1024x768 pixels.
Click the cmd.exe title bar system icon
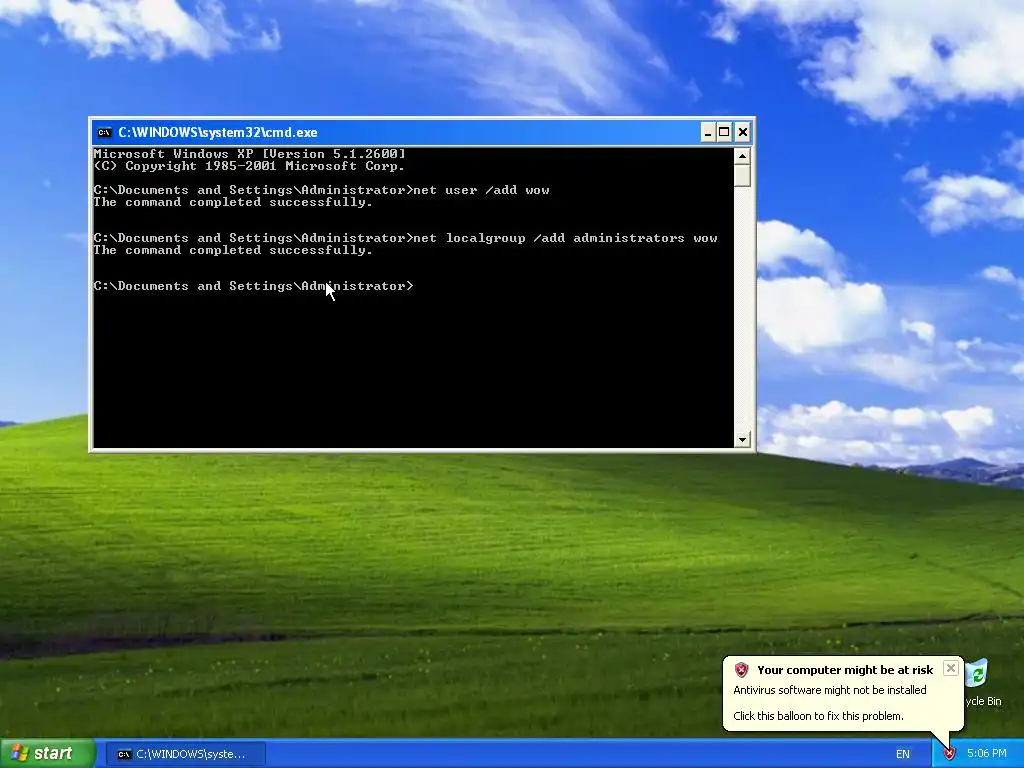pyautogui.click(x=104, y=133)
